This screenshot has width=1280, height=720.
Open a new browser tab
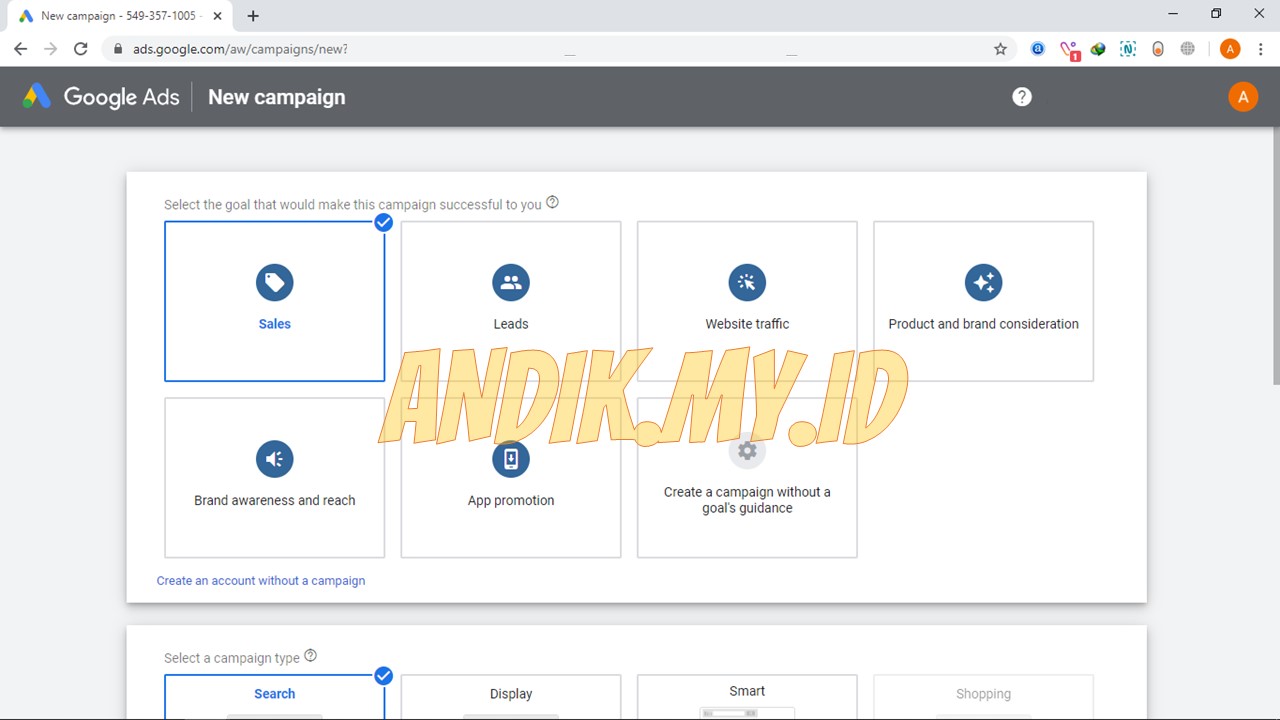tap(253, 16)
